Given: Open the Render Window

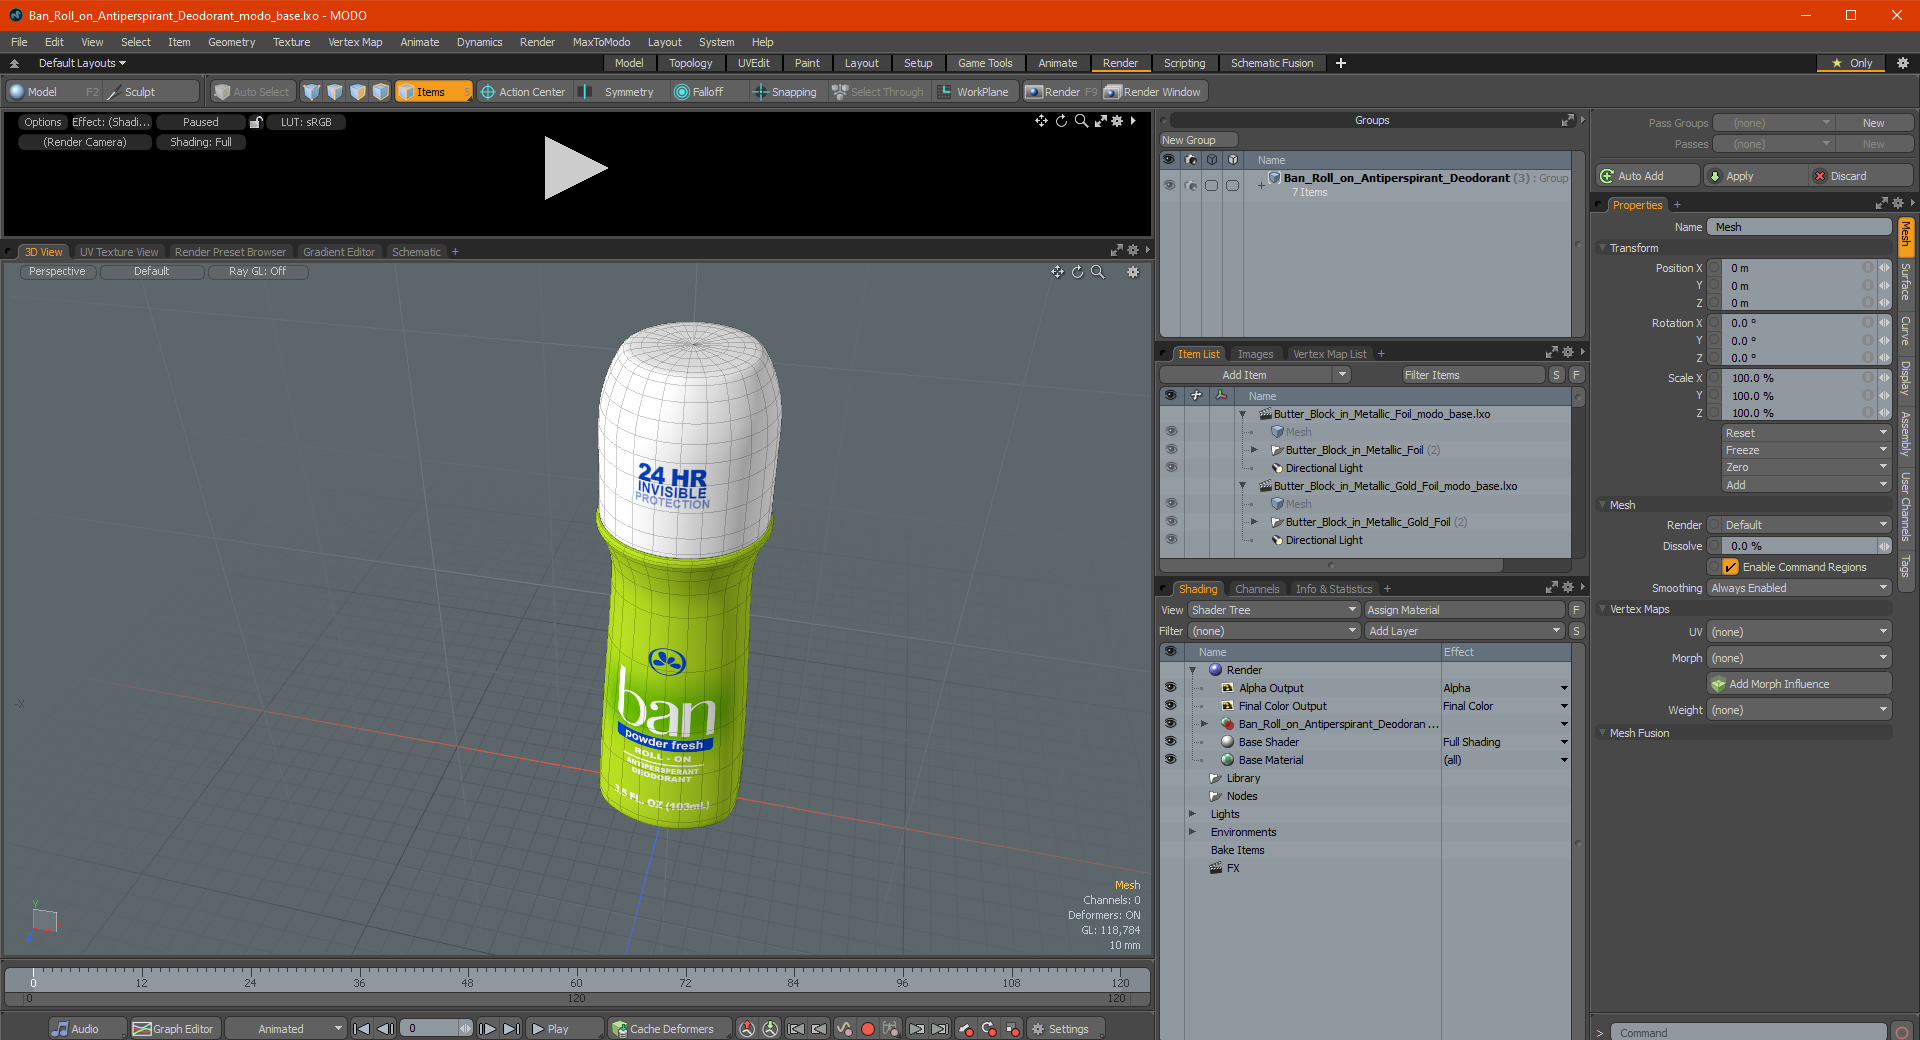Looking at the screenshot, I should pos(1153,92).
